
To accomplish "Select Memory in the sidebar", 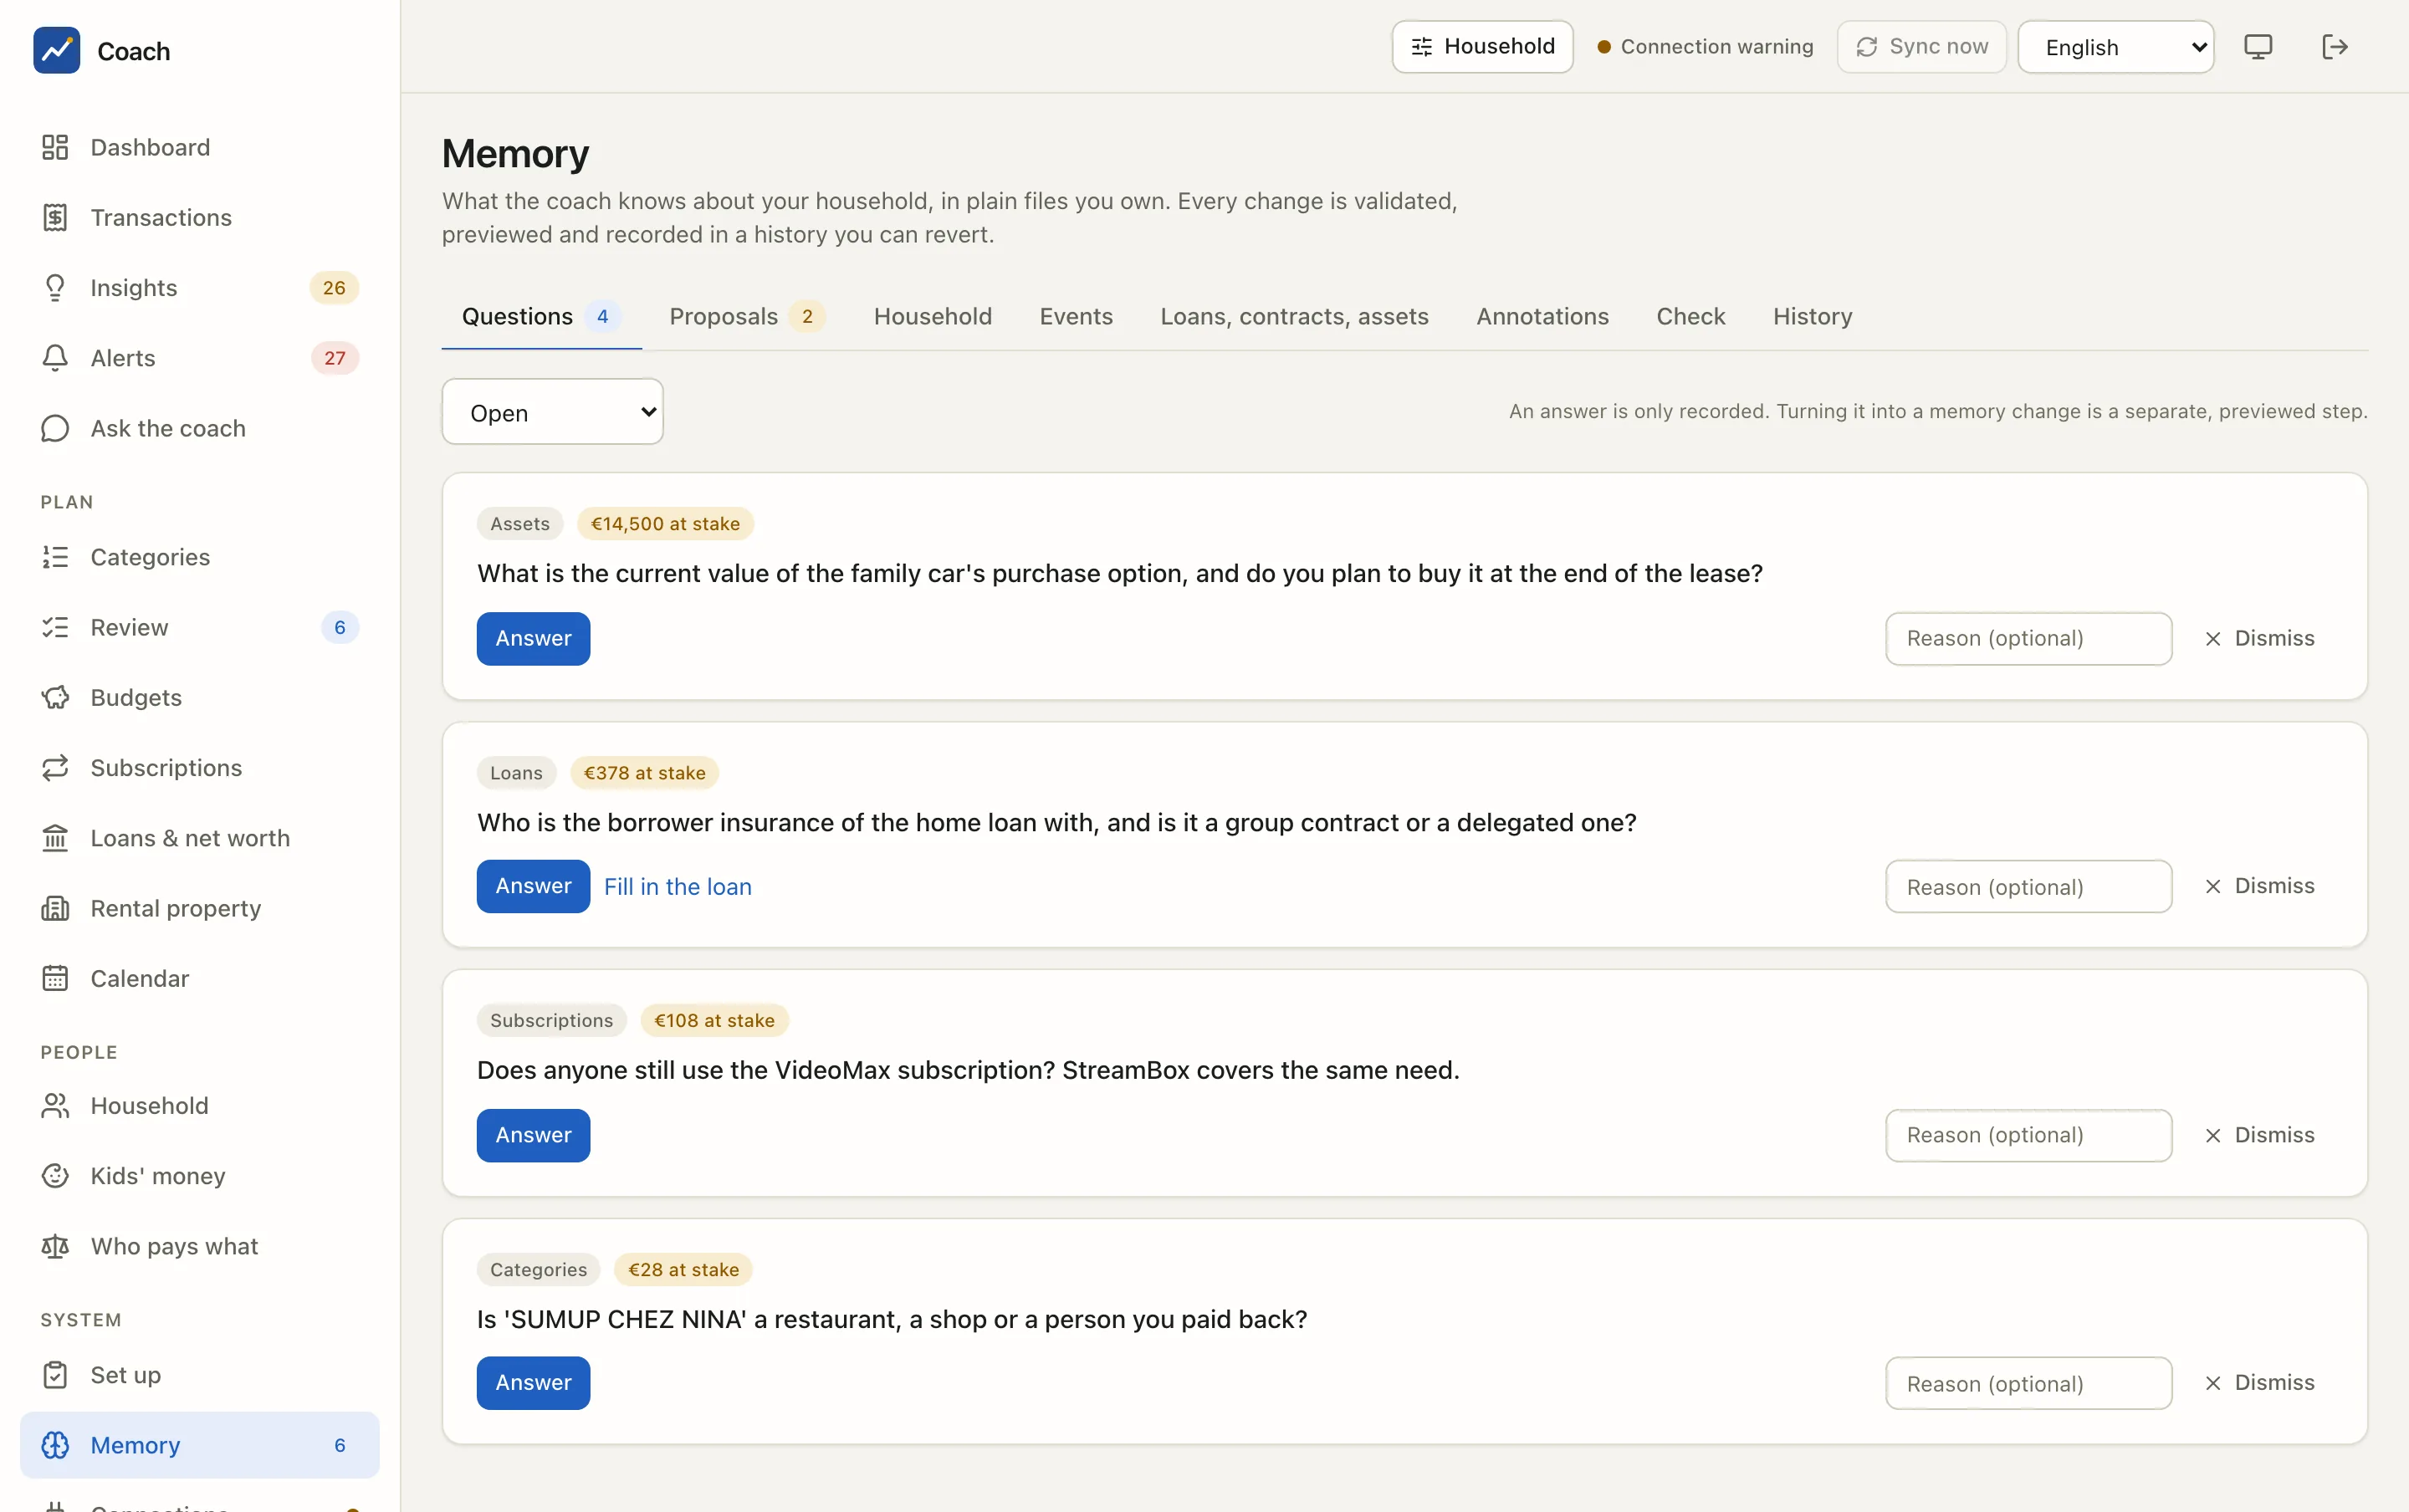I will point(199,1445).
